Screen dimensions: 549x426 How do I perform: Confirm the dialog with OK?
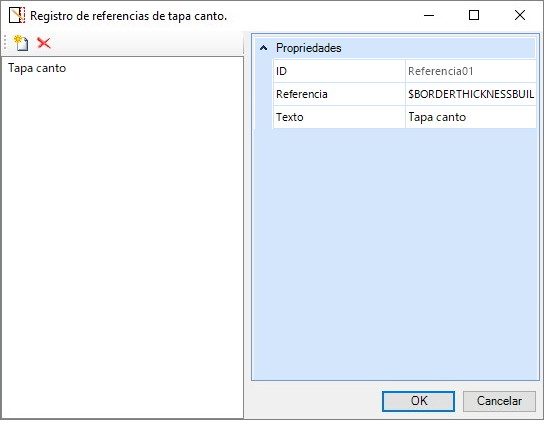(x=418, y=401)
